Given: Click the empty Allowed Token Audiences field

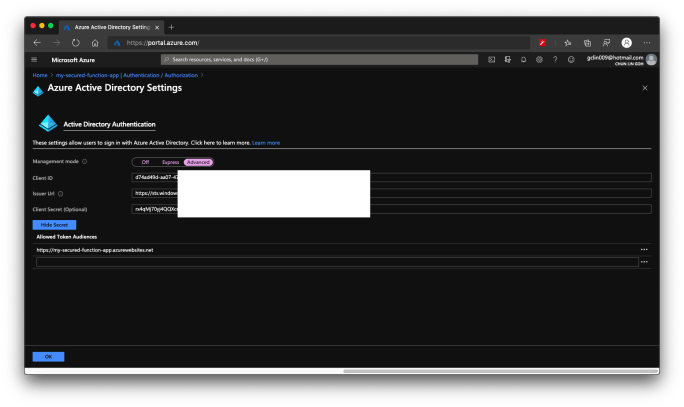Looking at the screenshot, I should (337, 262).
